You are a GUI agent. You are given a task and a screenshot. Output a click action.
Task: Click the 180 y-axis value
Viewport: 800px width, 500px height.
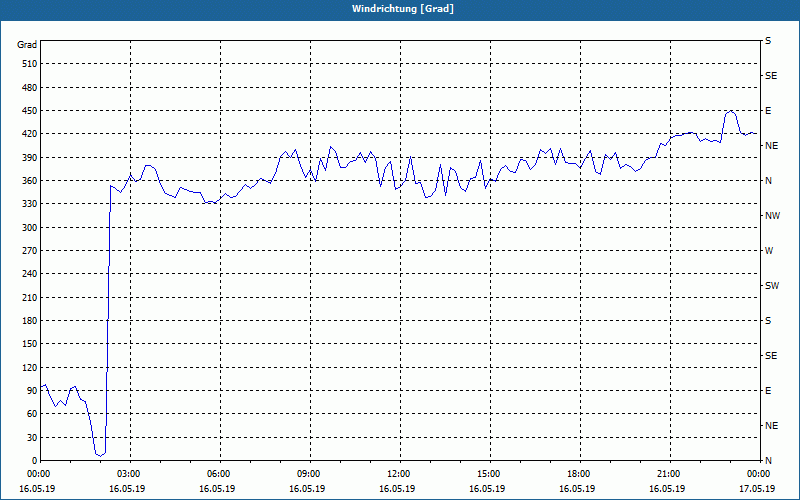coord(30,321)
